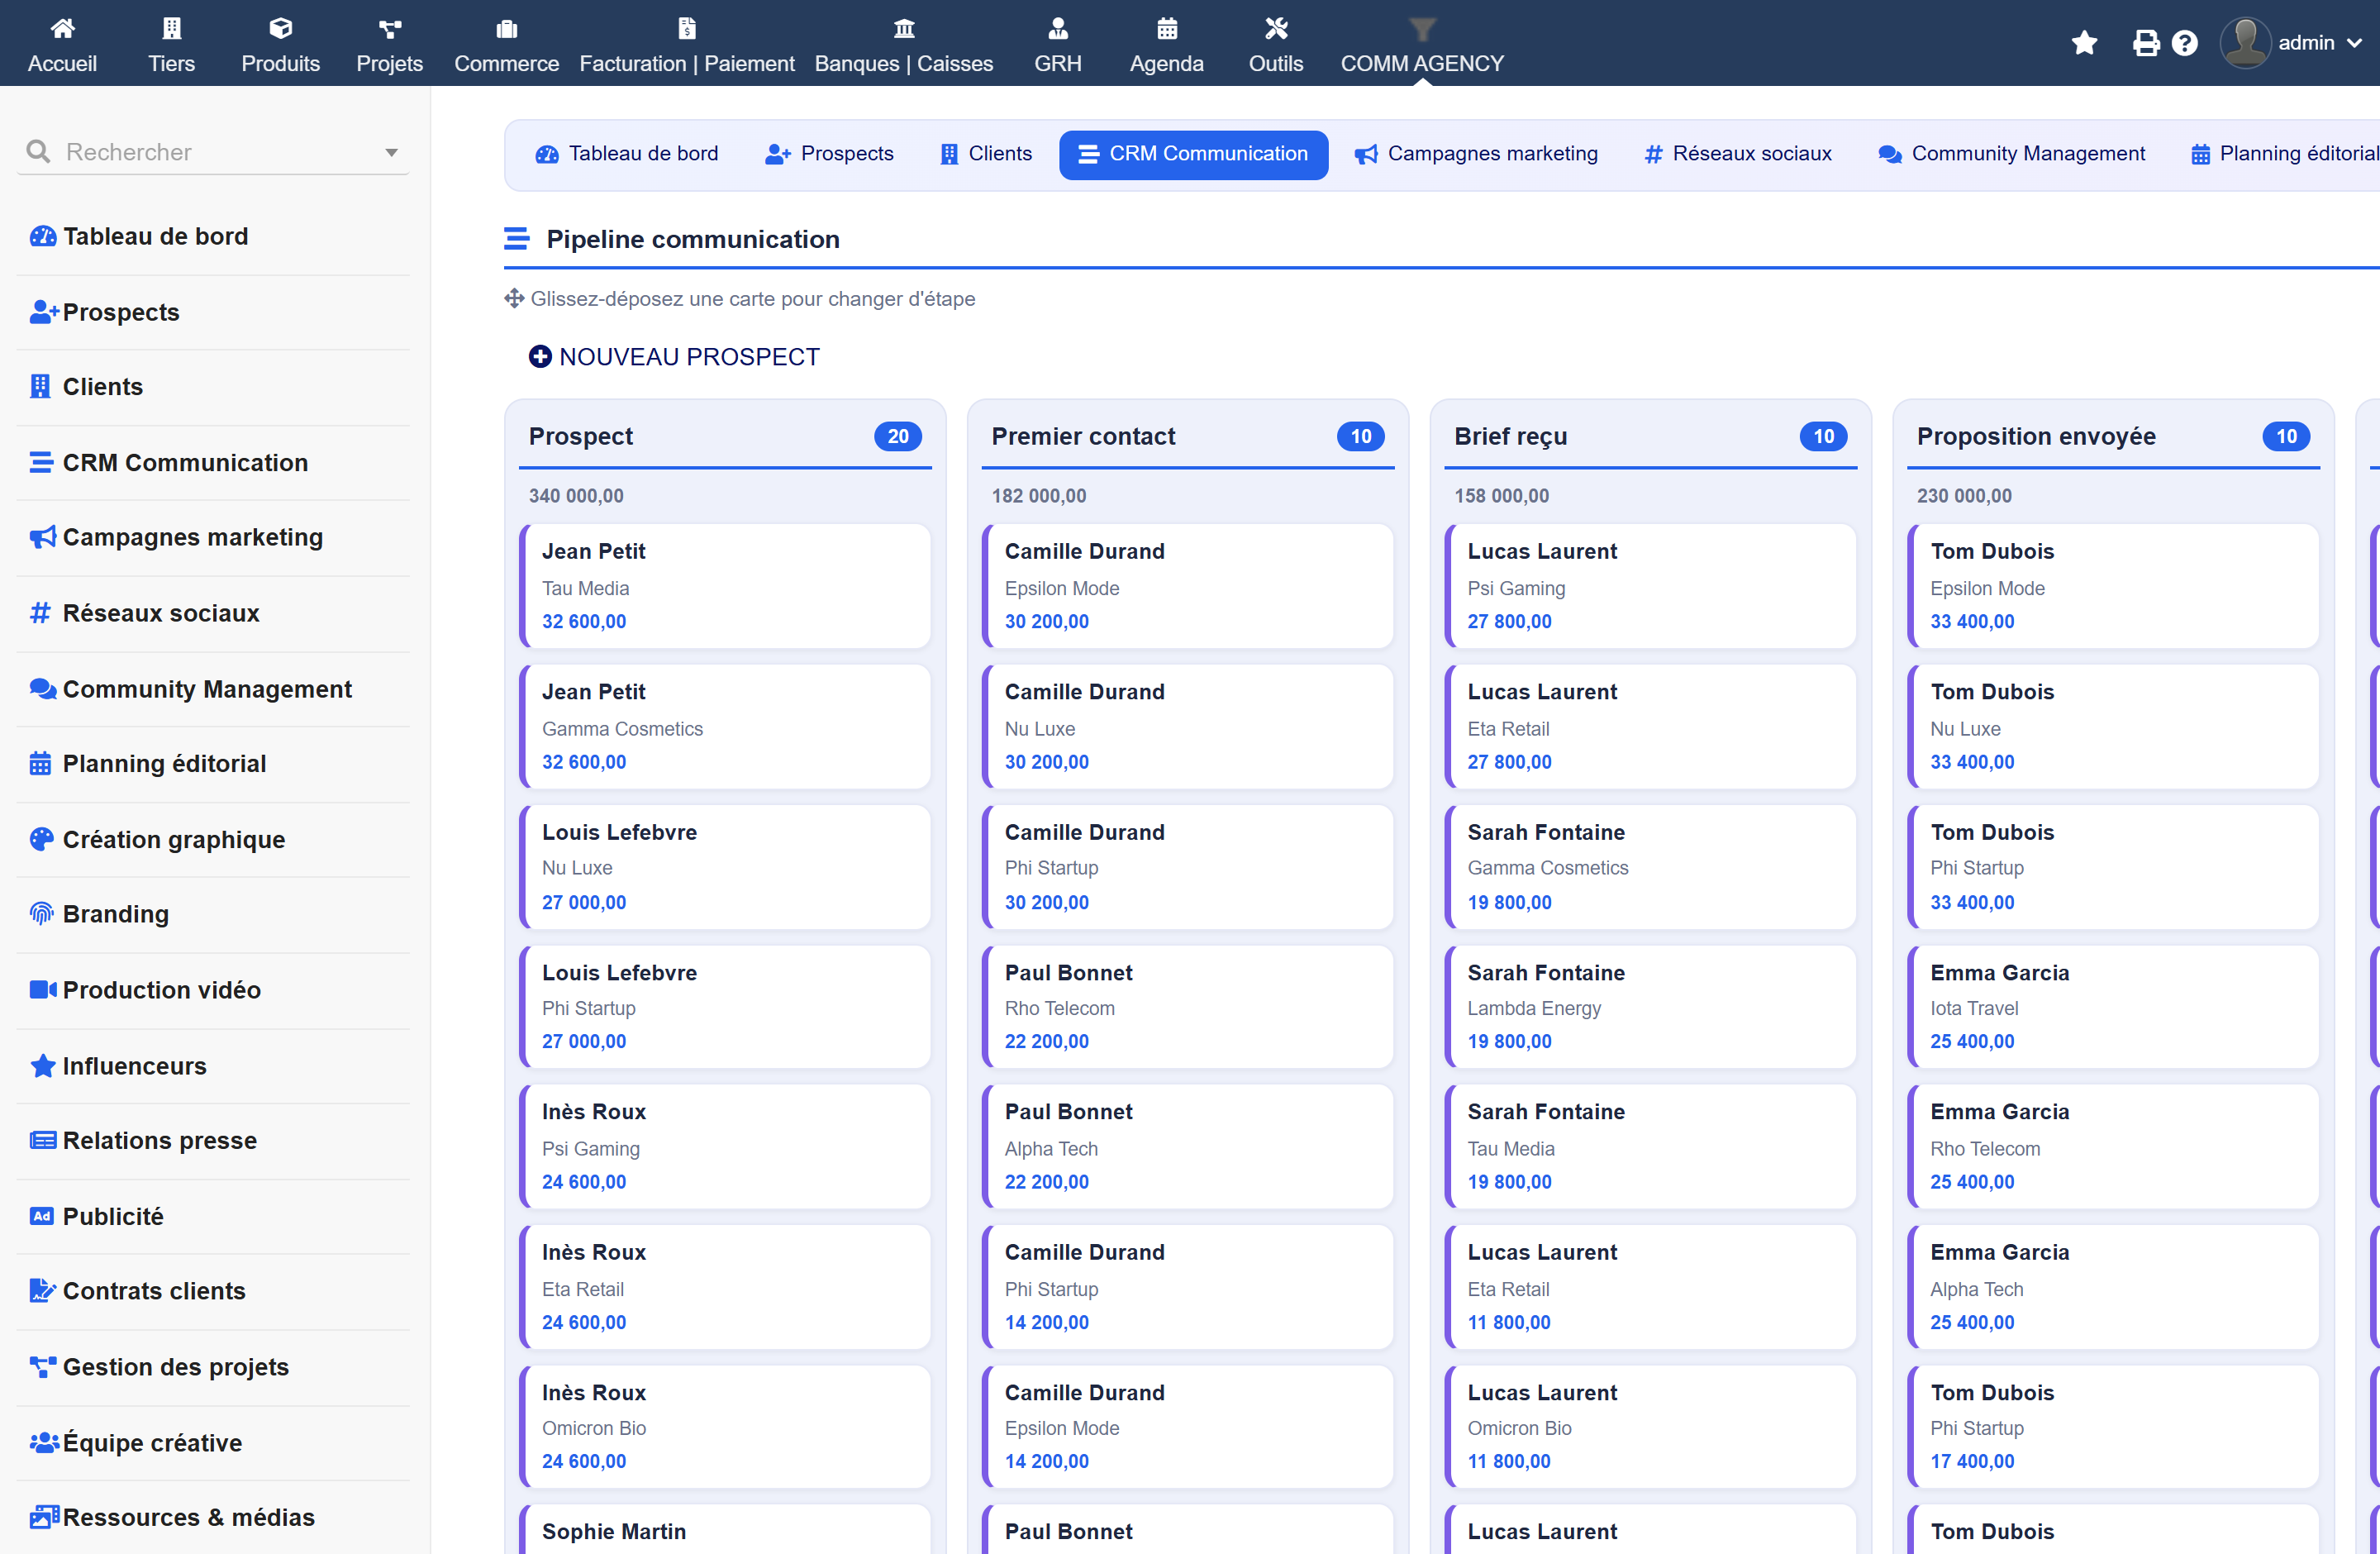Select the Sarah Fontaine Tau Media card
This screenshot has width=2380, height=1554.
pyautogui.click(x=1651, y=1146)
